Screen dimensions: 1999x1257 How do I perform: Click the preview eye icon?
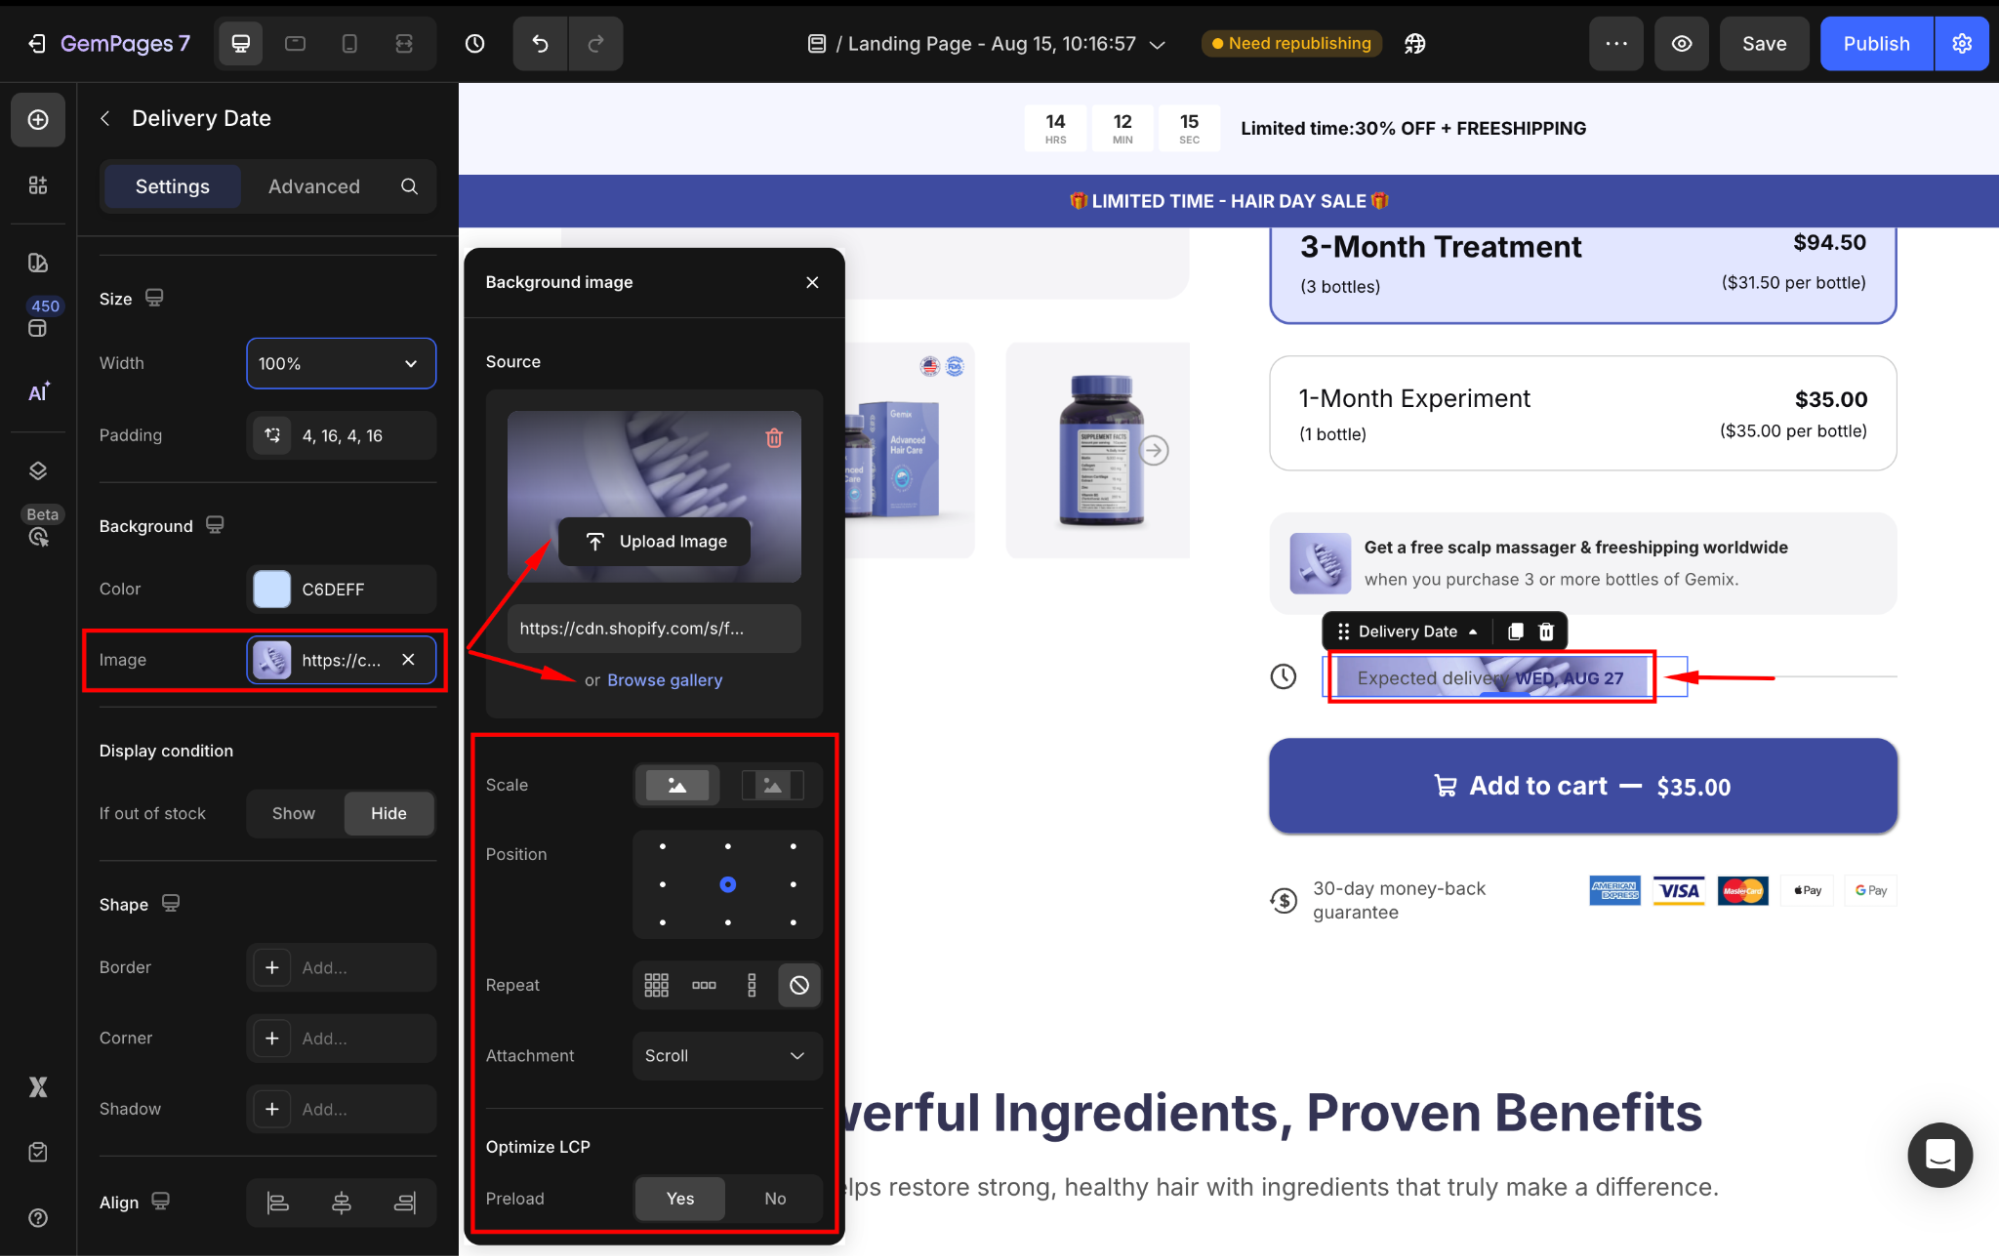[1682, 44]
